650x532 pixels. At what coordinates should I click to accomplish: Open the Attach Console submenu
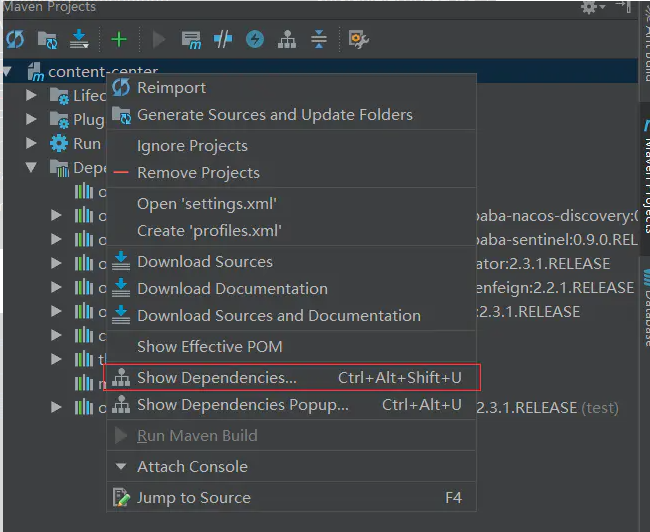(x=291, y=466)
